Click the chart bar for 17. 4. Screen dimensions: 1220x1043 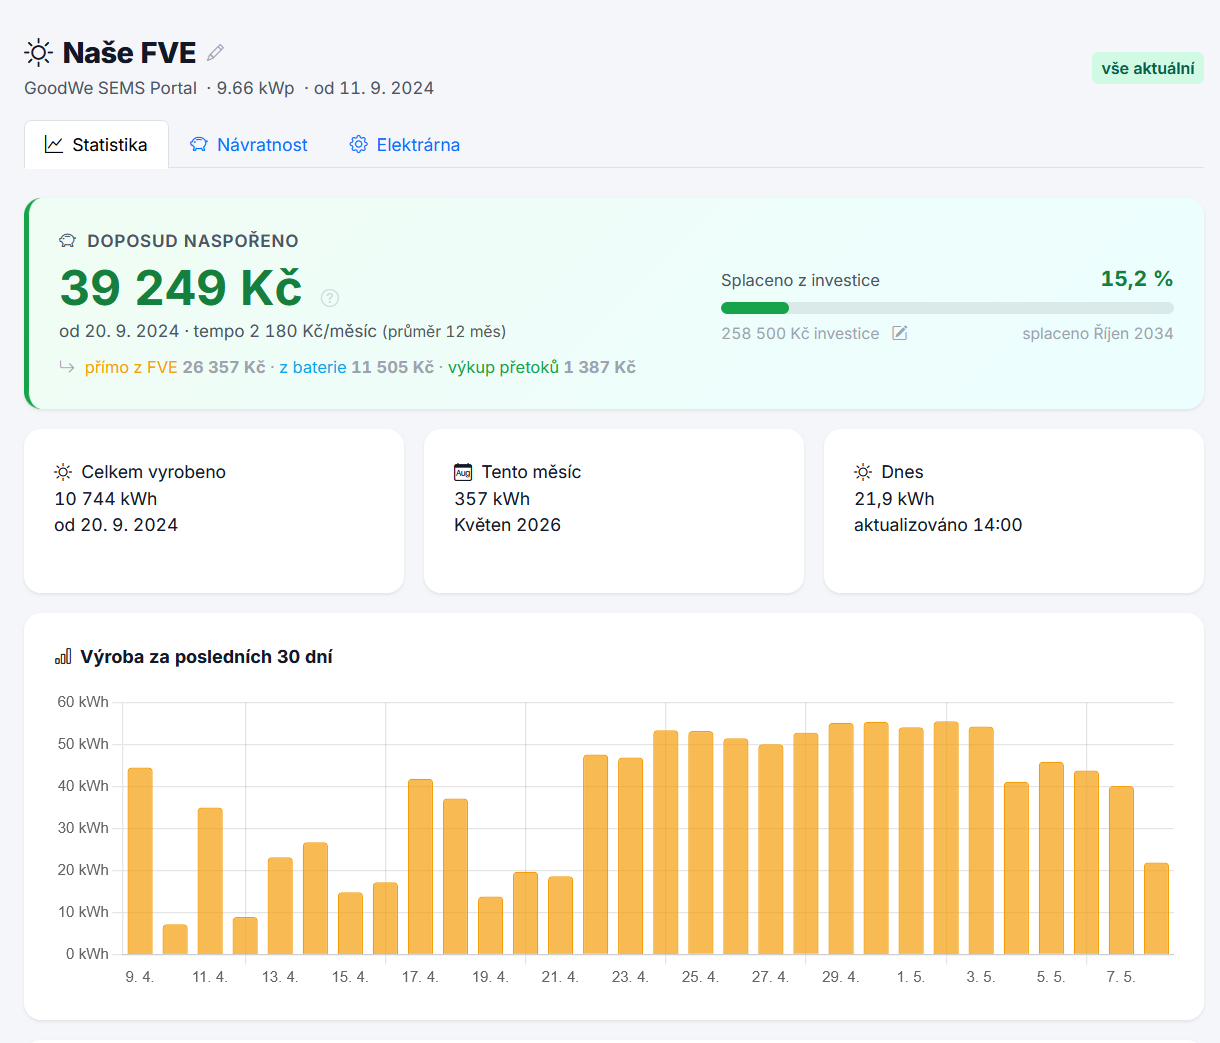click(x=420, y=867)
